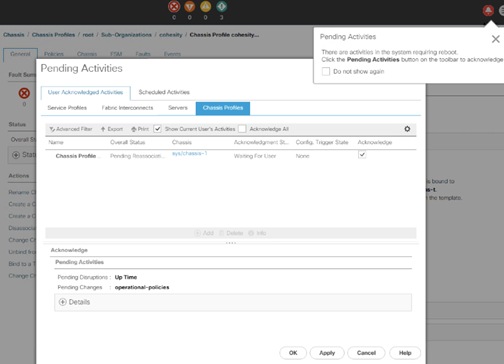Viewport: 504px width, 364px height.
Task: Check the Acknowledge All checkbox
Action: 242,129
